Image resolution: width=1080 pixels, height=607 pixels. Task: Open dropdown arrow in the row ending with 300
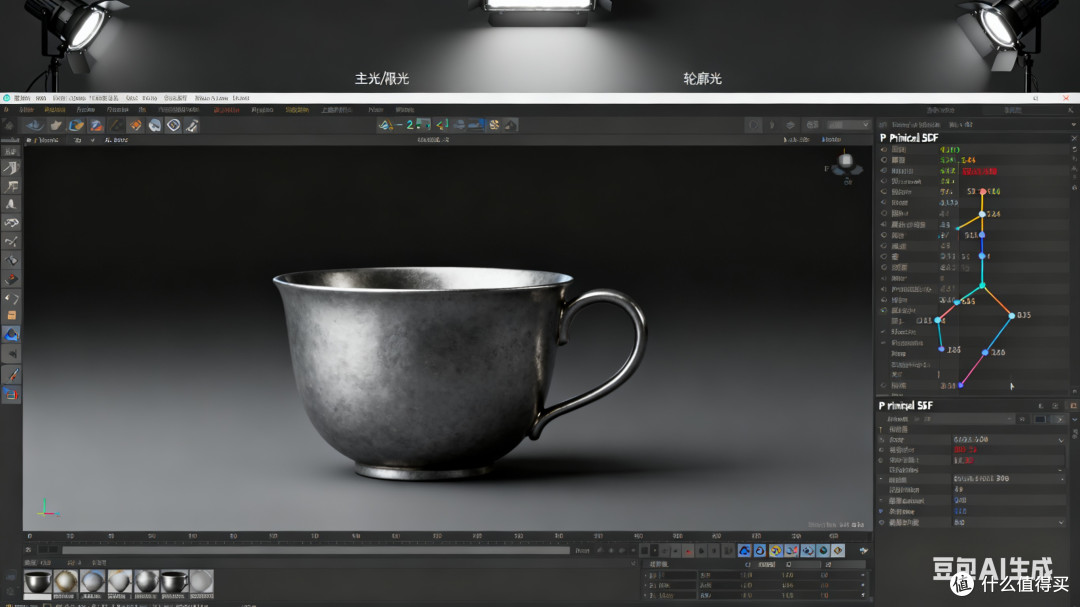click(x=1061, y=478)
